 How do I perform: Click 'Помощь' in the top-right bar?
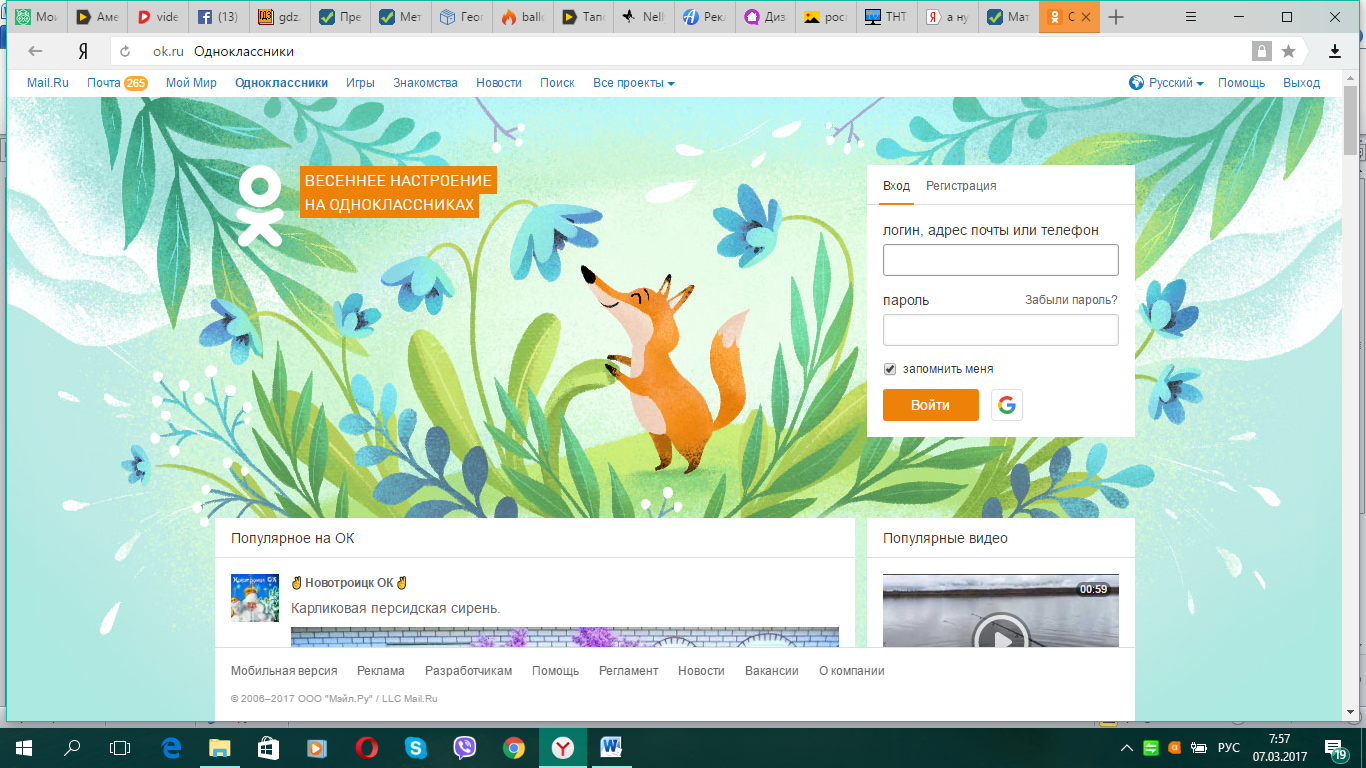coord(1241,83)
